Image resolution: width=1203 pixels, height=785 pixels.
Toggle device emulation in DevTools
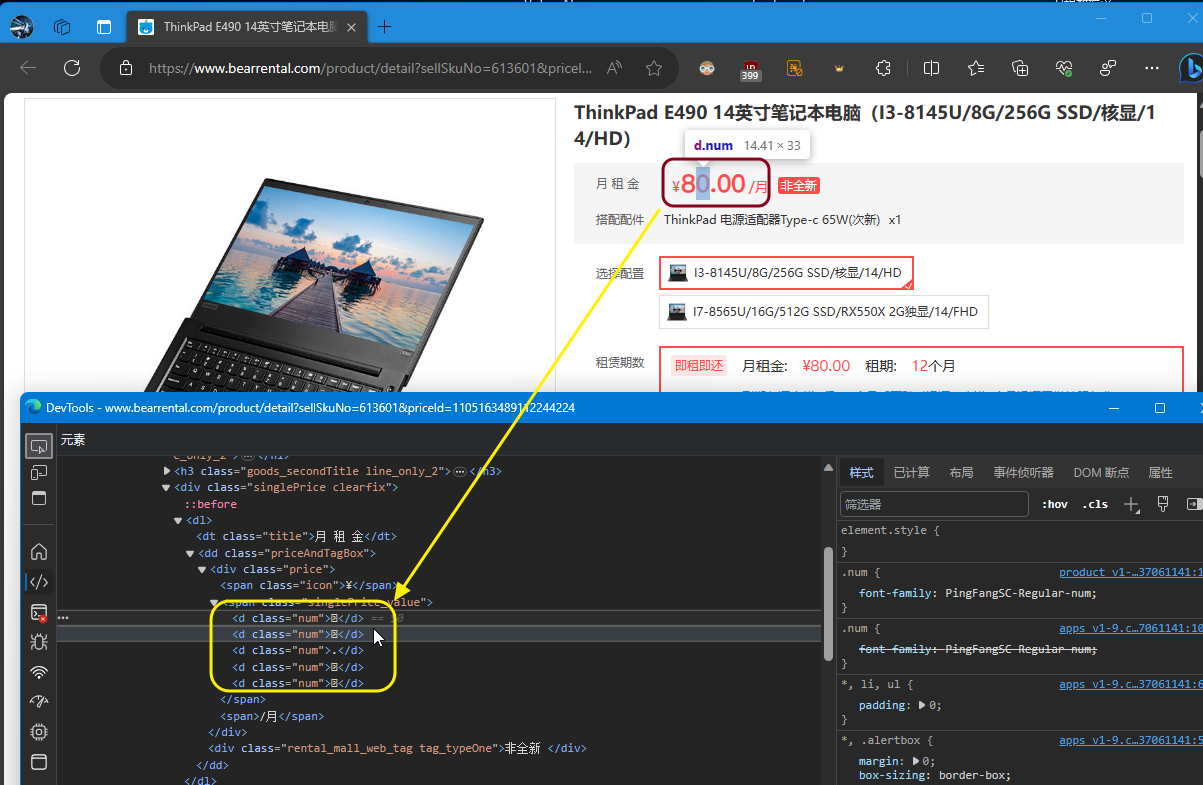pyautogui.click(x=39, y=472)
